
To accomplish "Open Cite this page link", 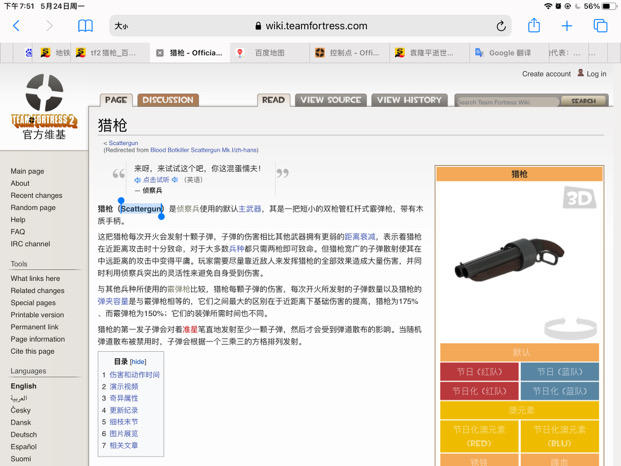I will click(x=32, y=351).
